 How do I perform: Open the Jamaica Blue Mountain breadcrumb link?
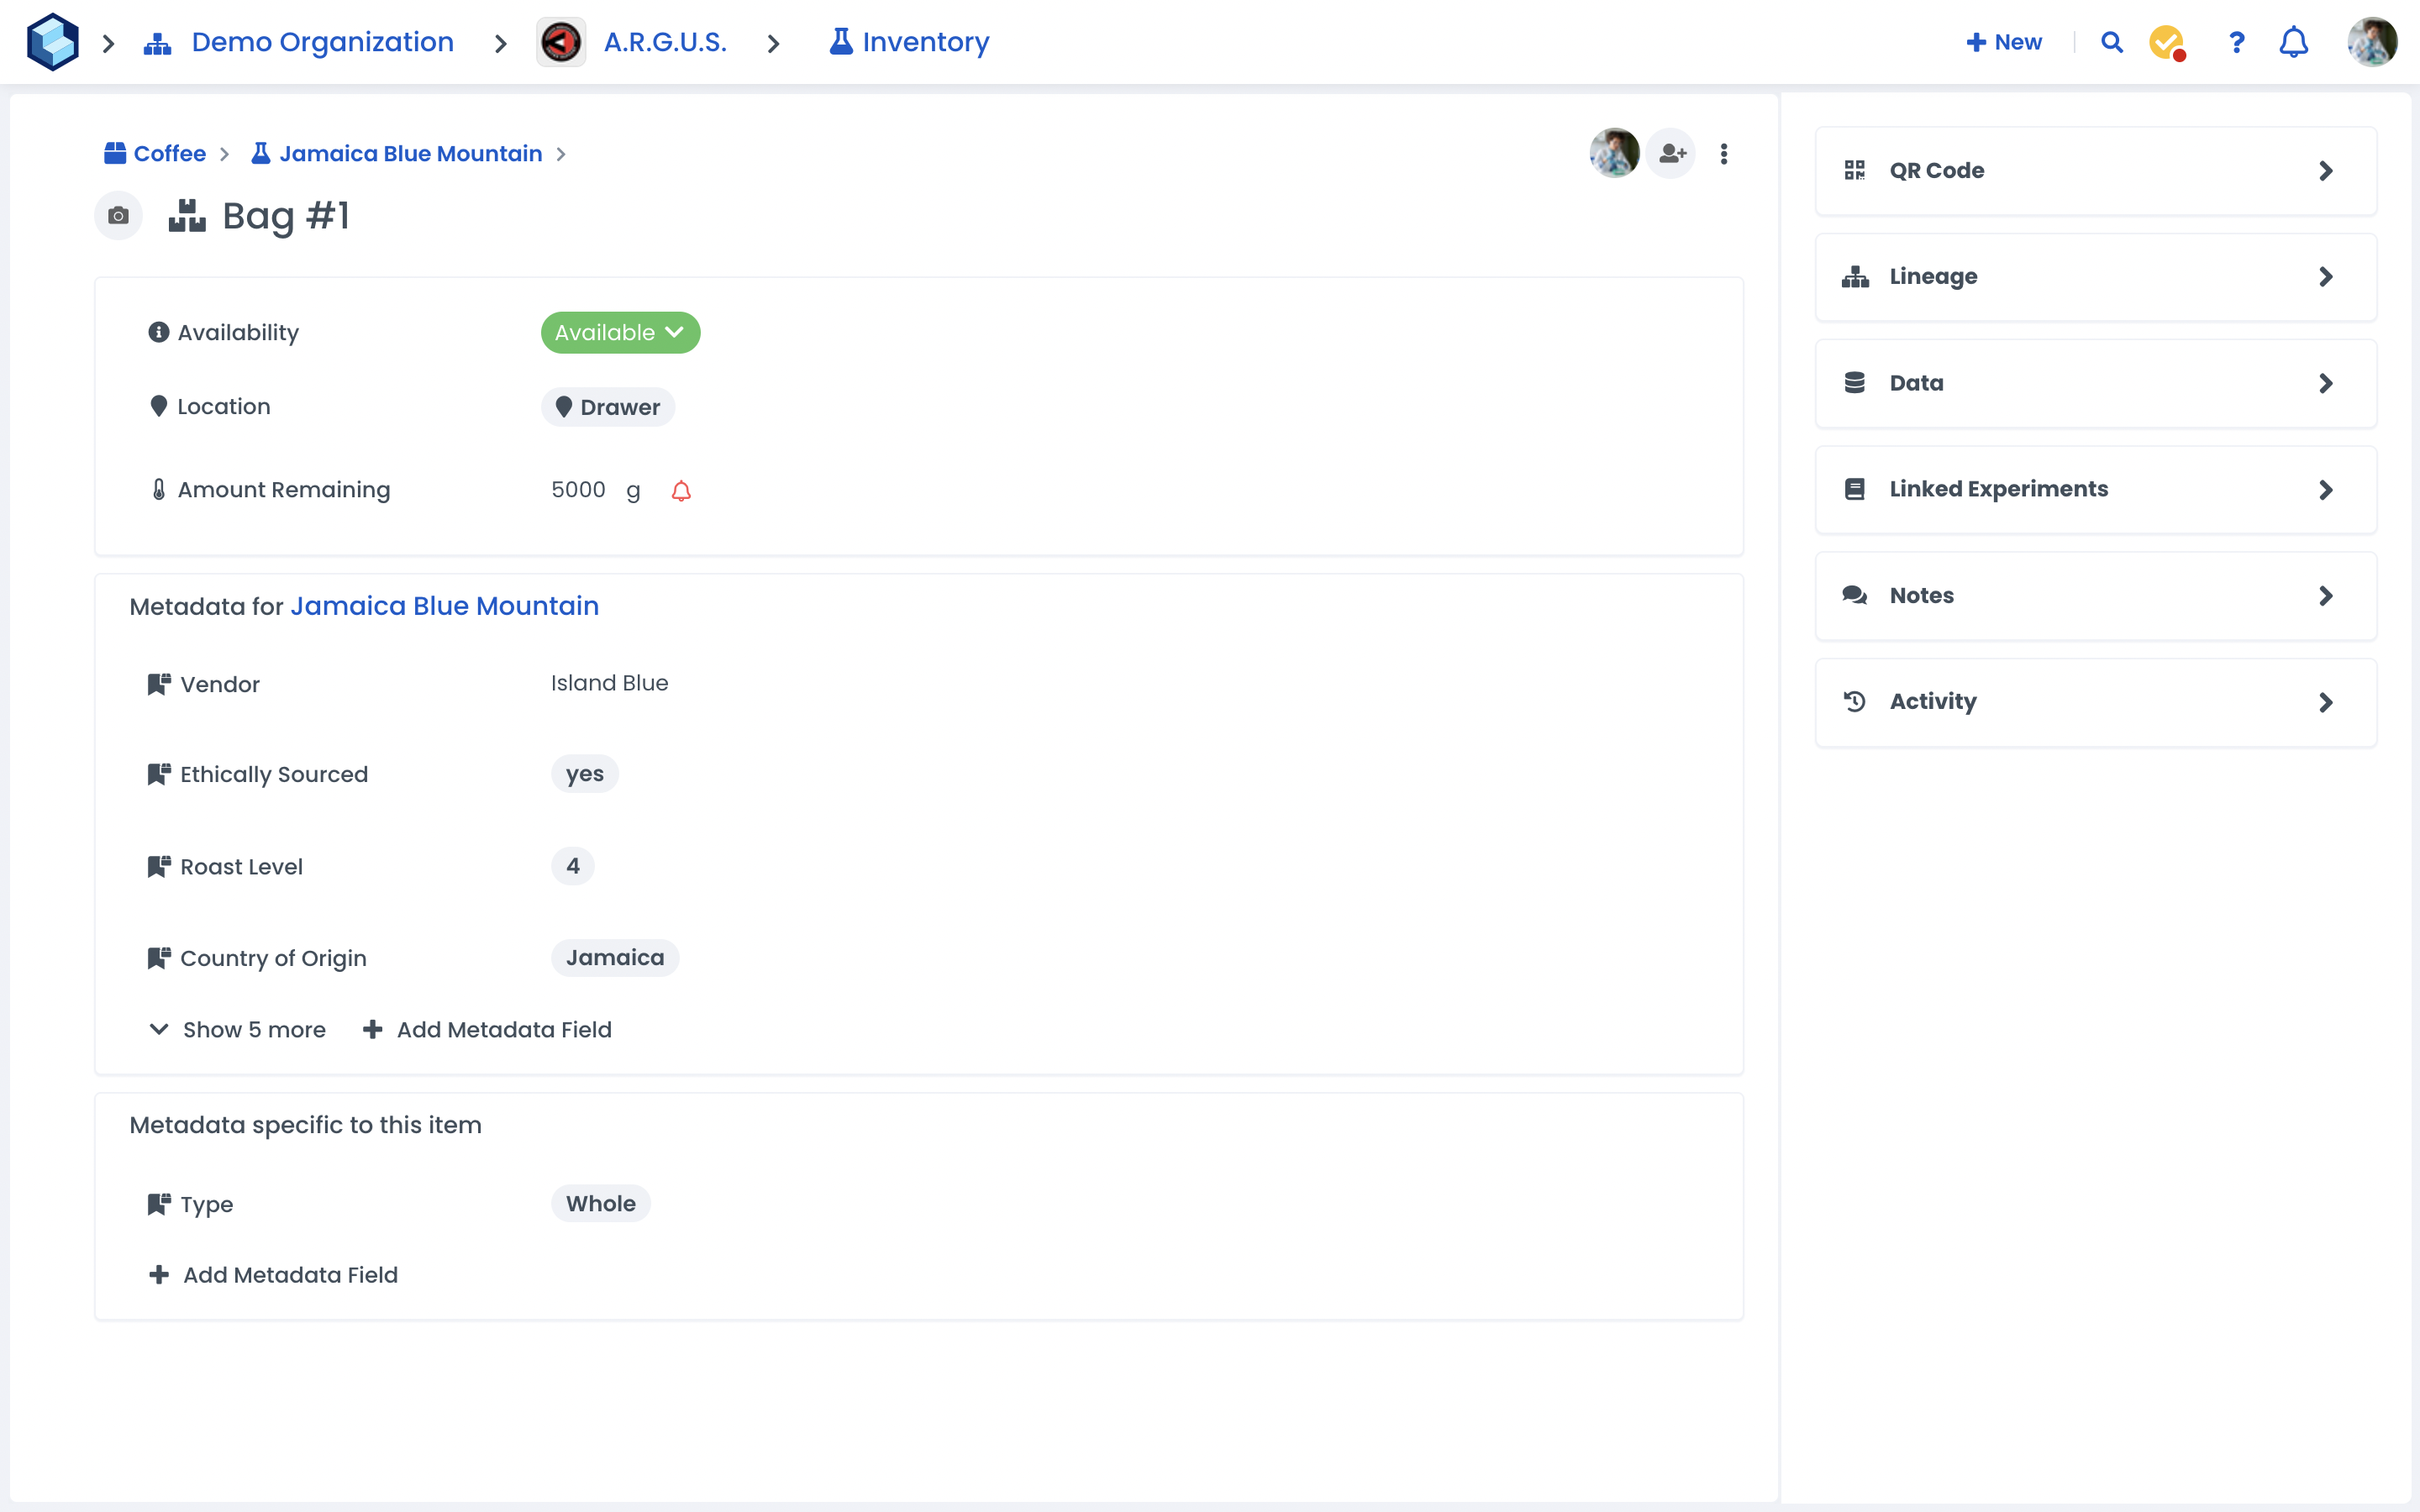coord(410,154)
